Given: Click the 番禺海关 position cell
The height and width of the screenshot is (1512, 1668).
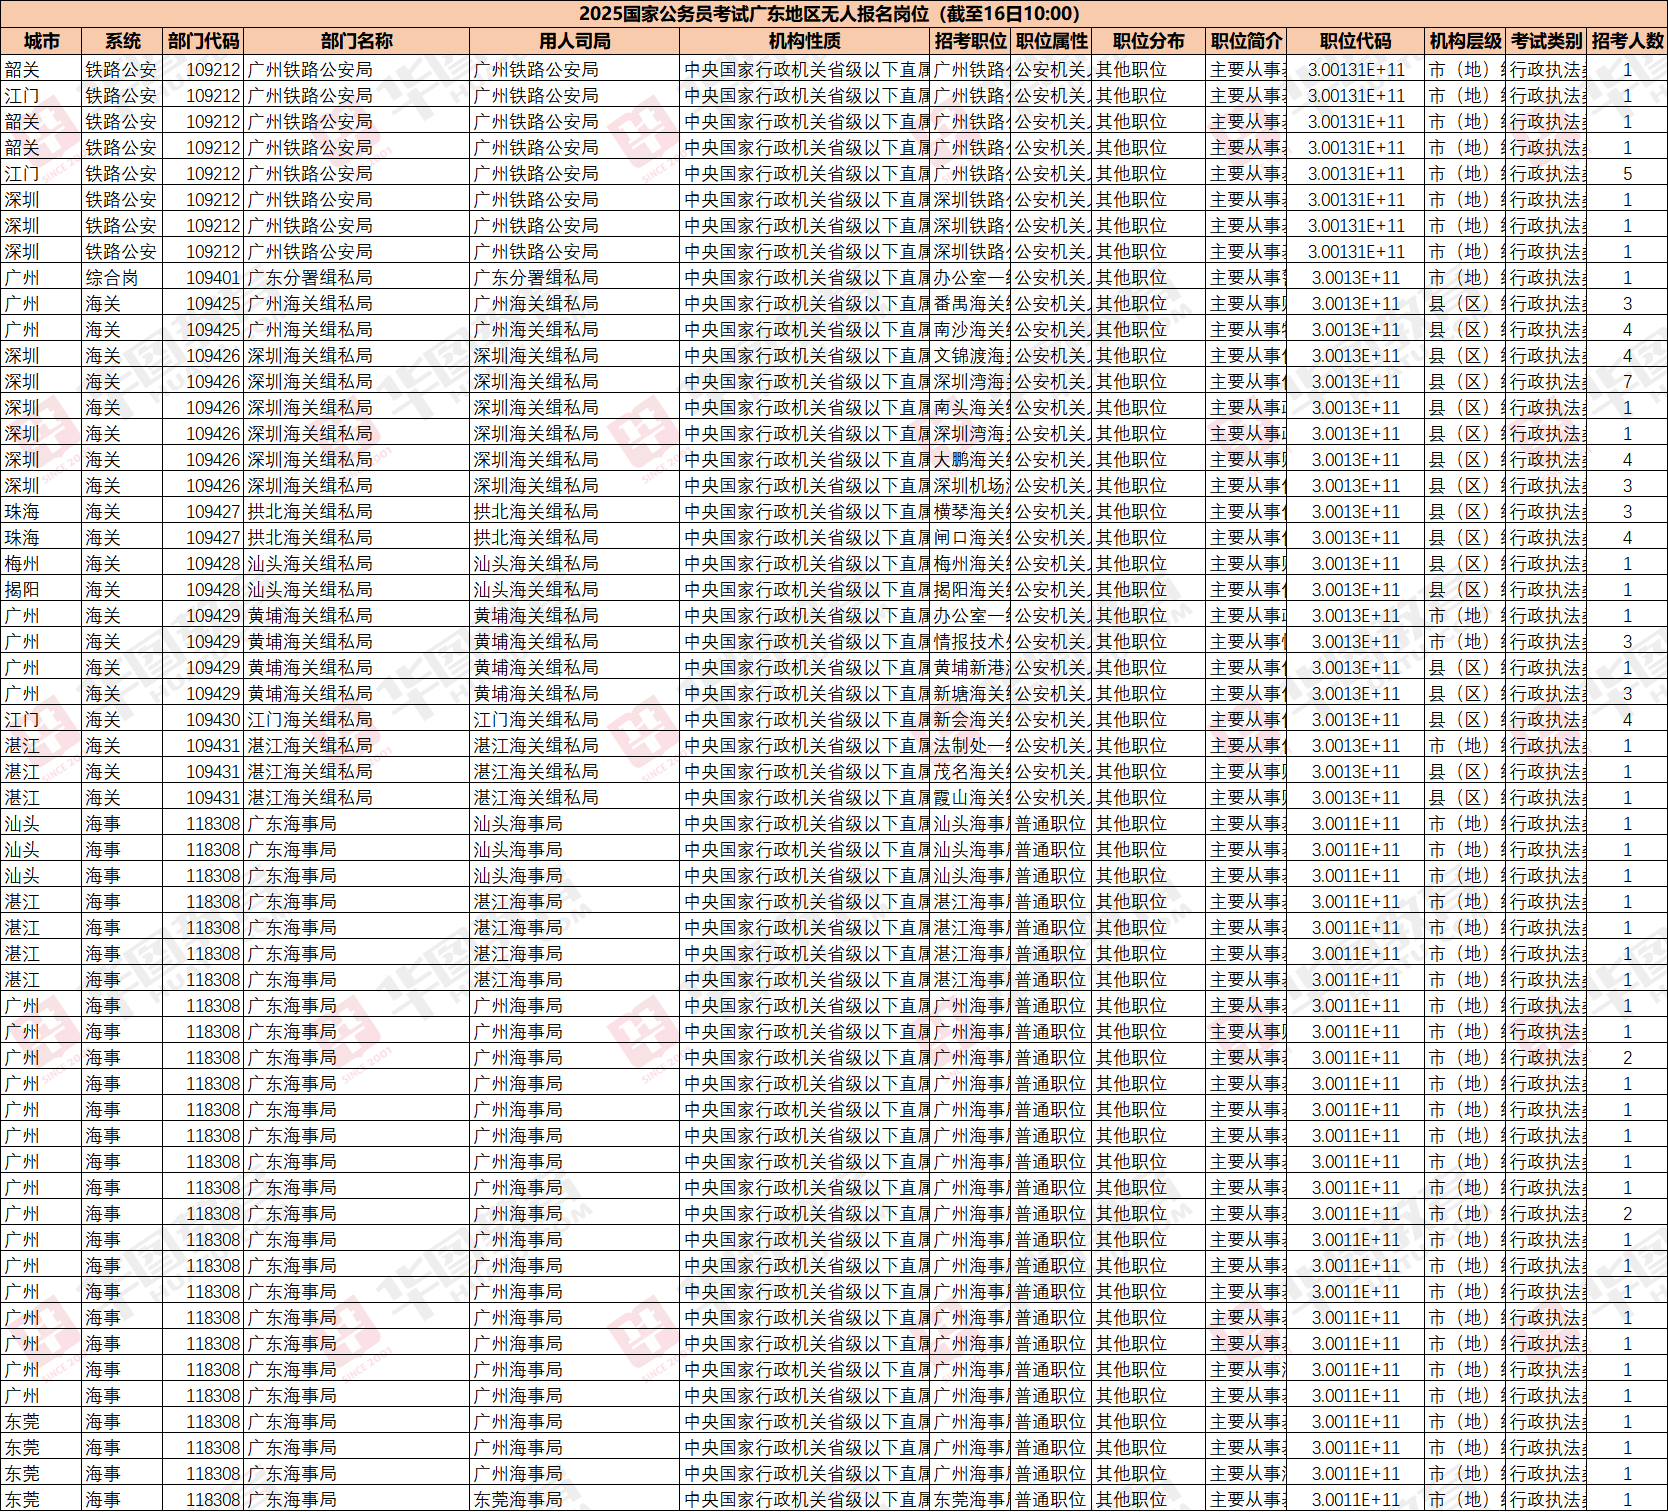Looking at the screenshot, I should (x=970, y=304).
